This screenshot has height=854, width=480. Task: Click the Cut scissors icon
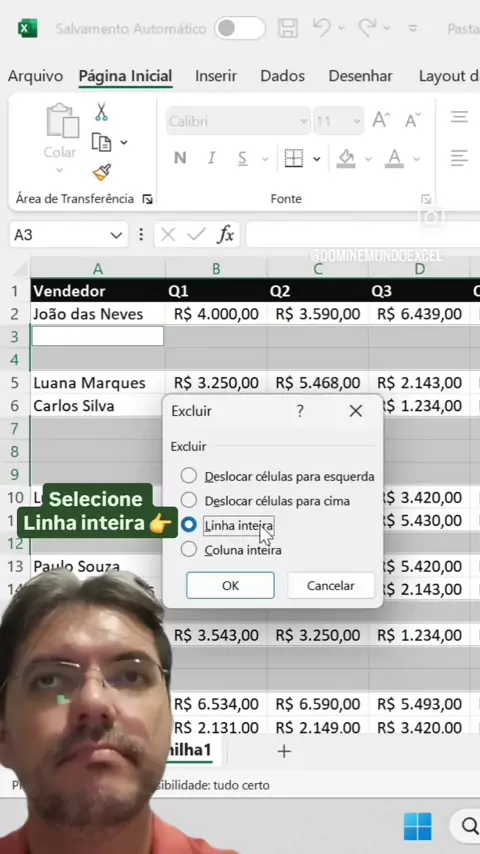pyautogui.click(x=101, y=112)
